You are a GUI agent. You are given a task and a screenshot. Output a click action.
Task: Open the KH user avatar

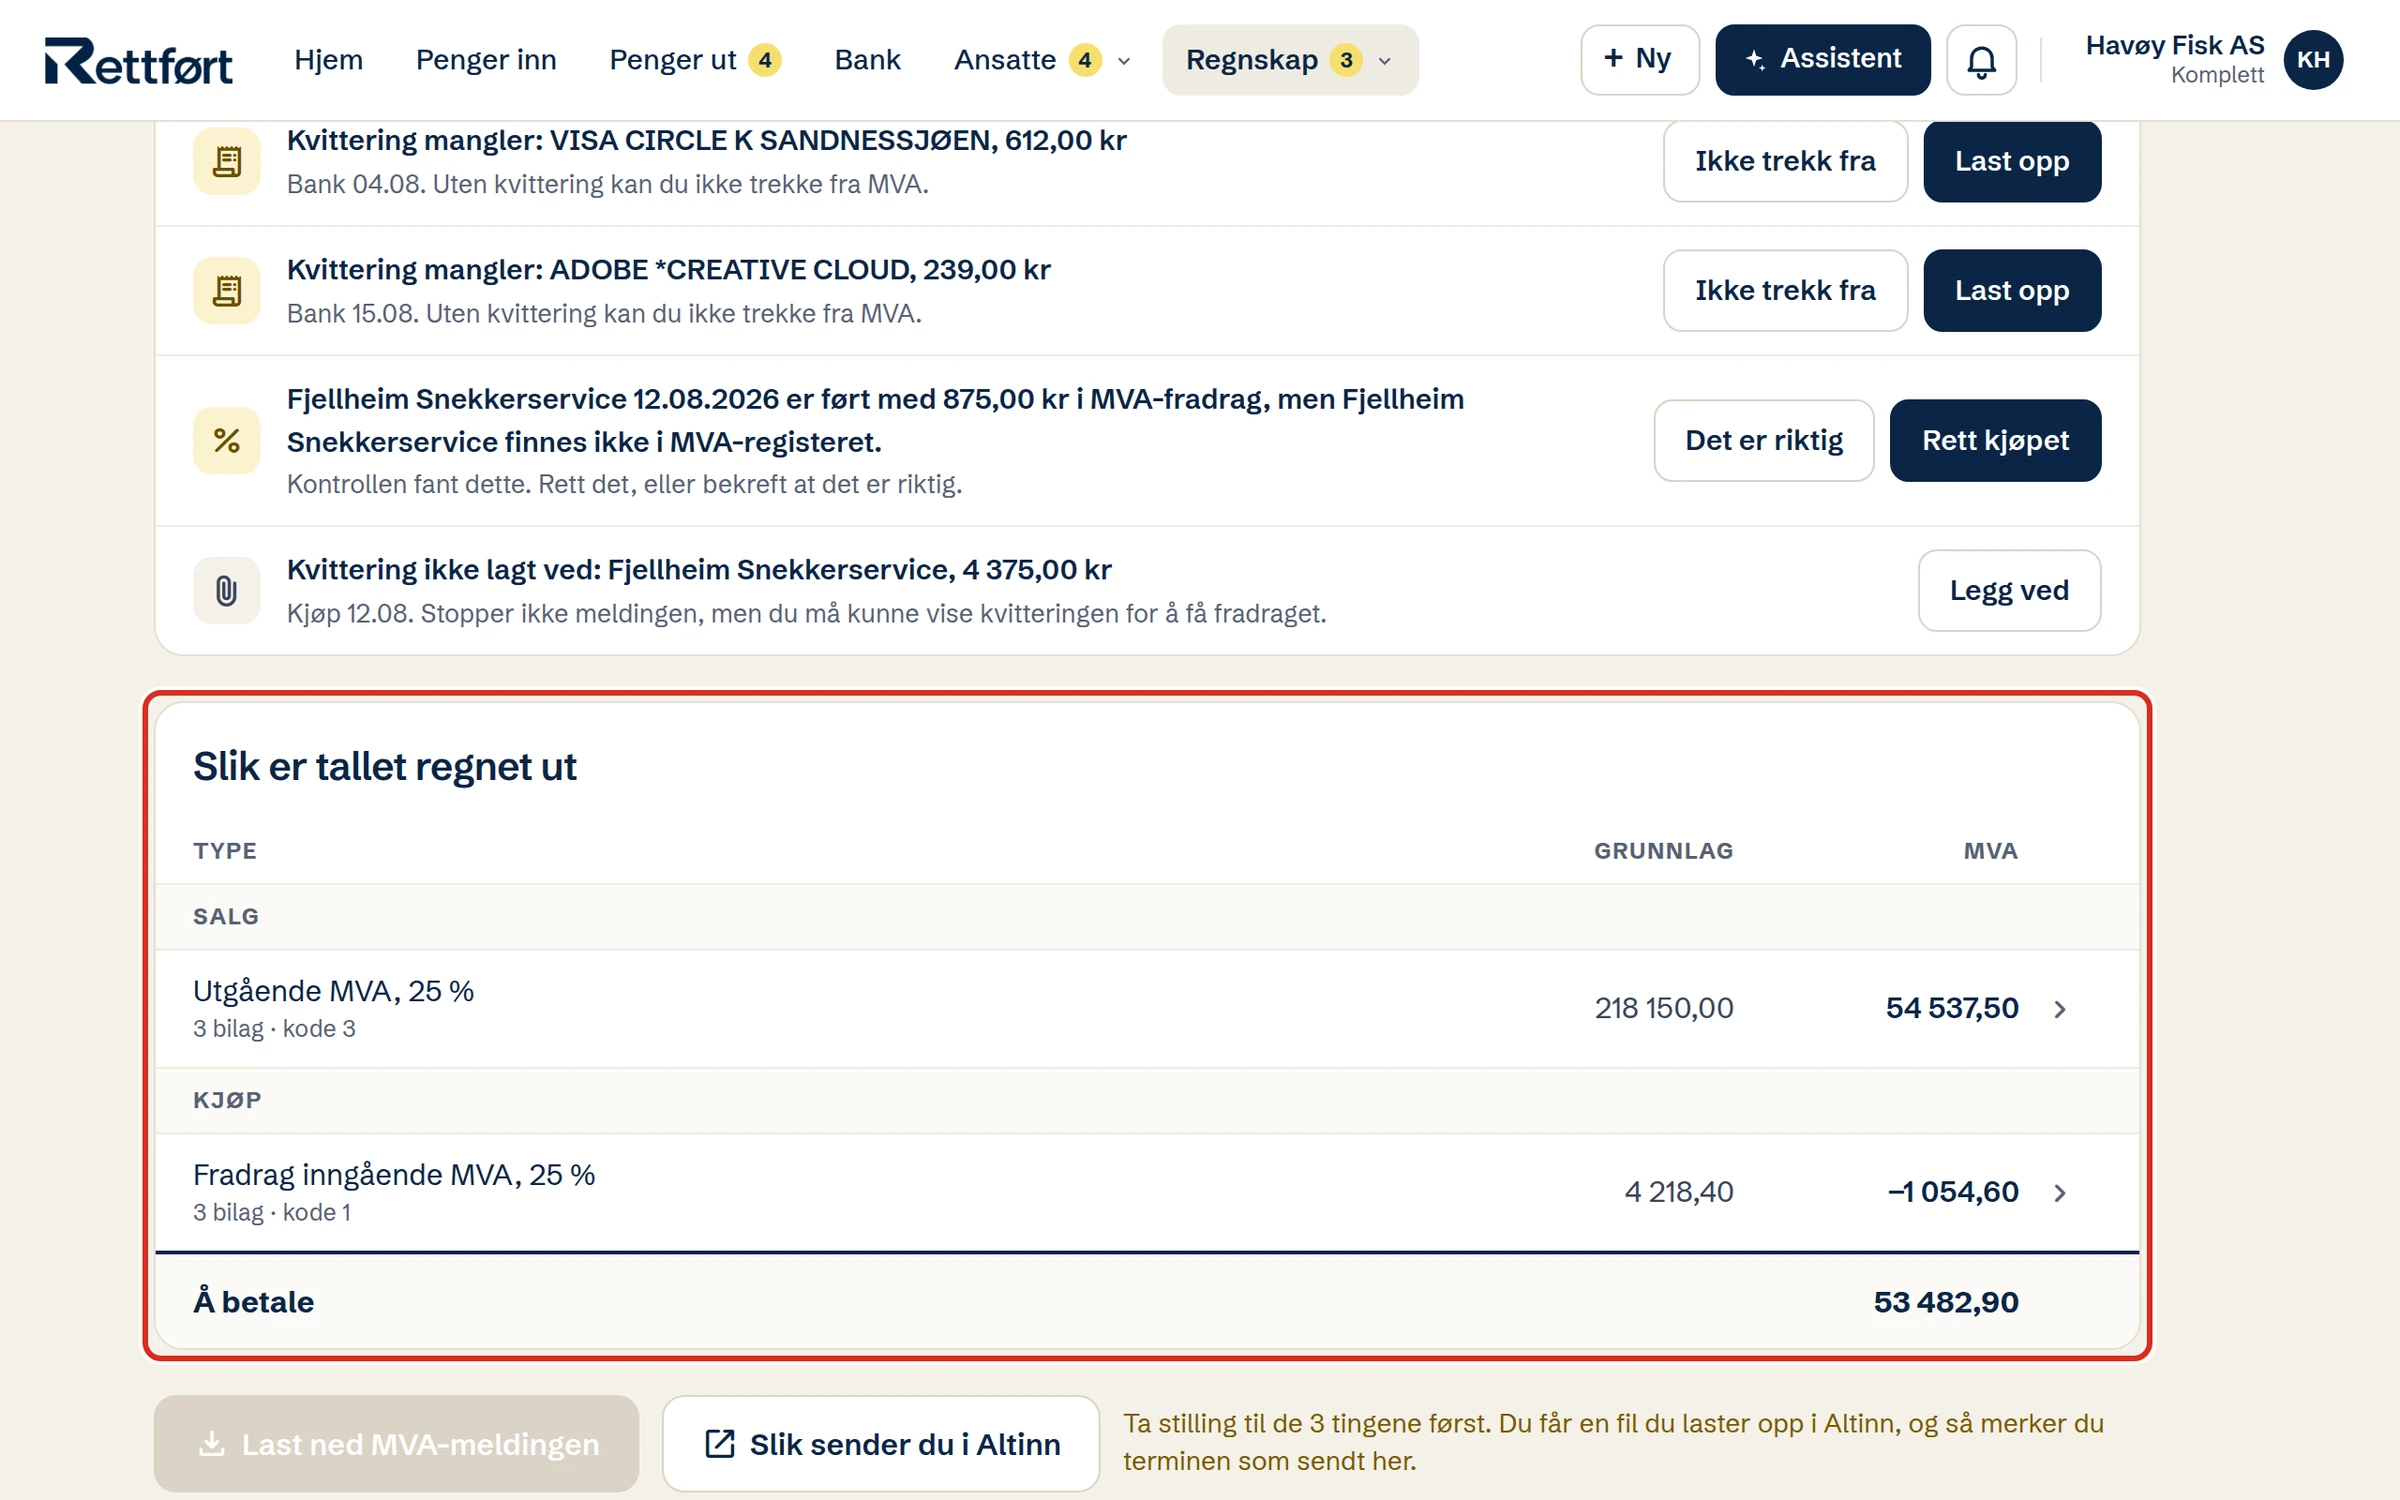pyautogui.click(x=2313, y=60)
